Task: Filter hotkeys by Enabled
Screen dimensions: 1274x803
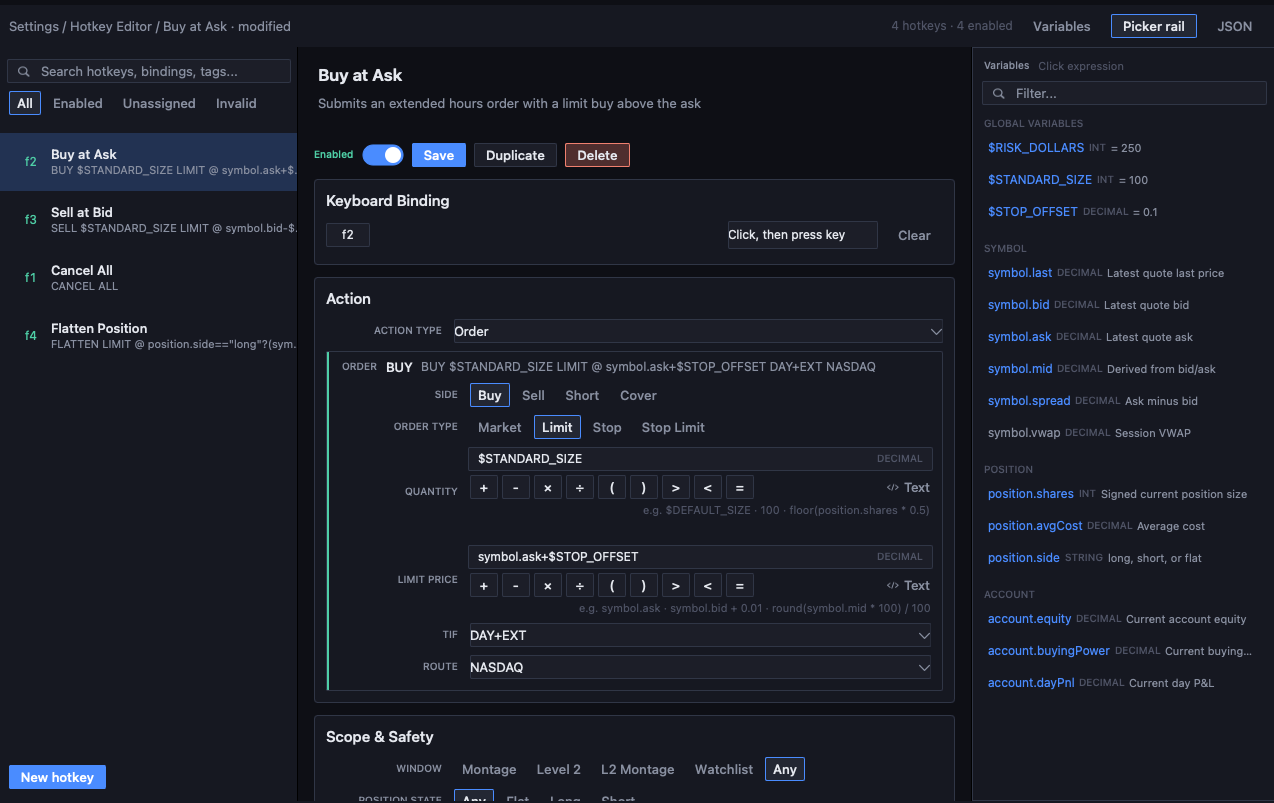Action: 78,103
